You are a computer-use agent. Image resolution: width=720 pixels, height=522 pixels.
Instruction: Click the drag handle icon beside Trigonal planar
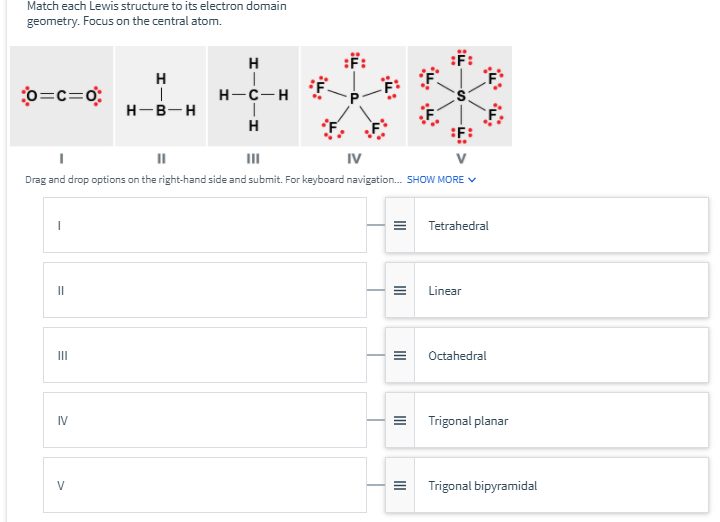[x=400, y=421]
